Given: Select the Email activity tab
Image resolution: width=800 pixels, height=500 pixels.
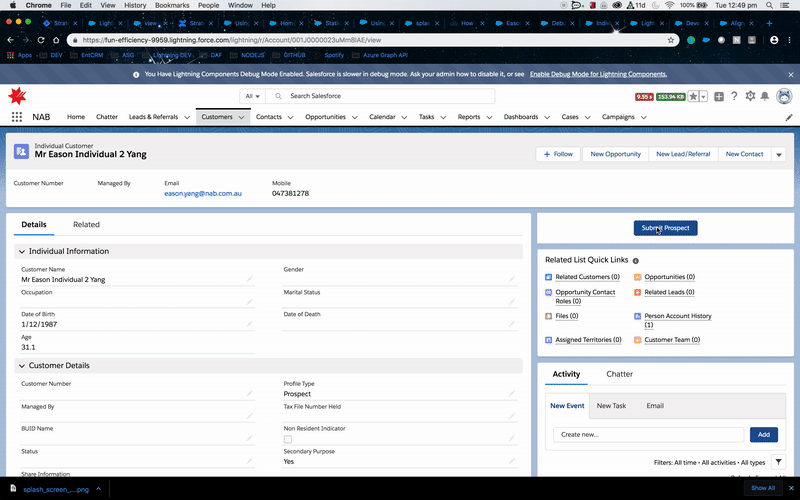Looking at the screenshot, I should [x=655, y=406].
